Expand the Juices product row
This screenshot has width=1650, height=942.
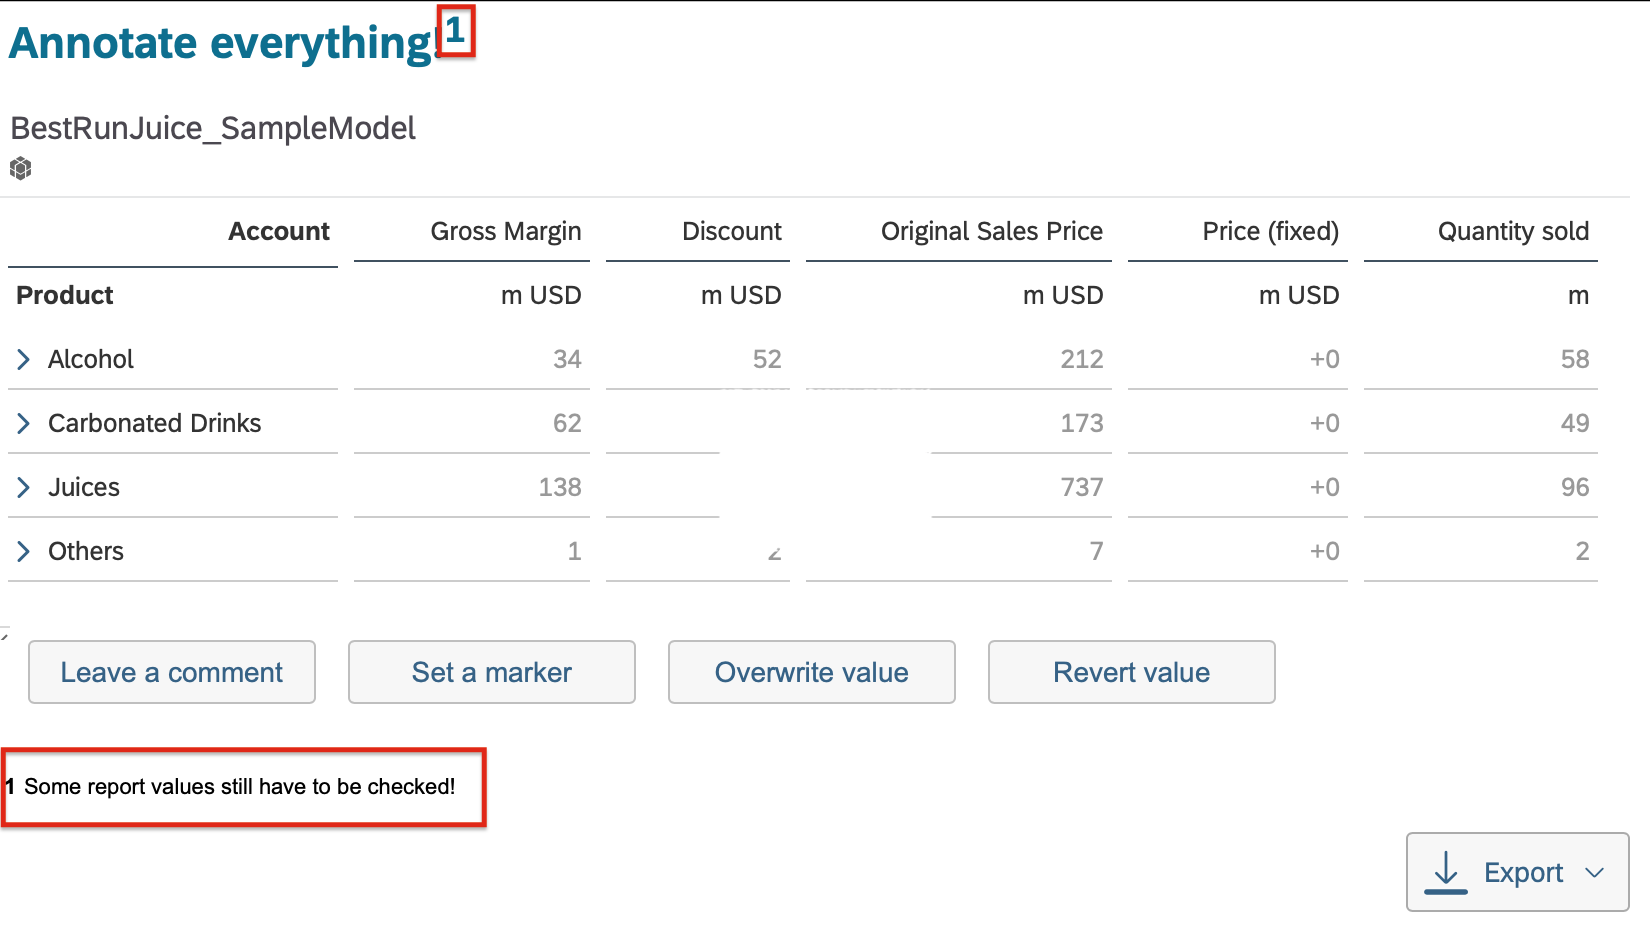point(24,487)
